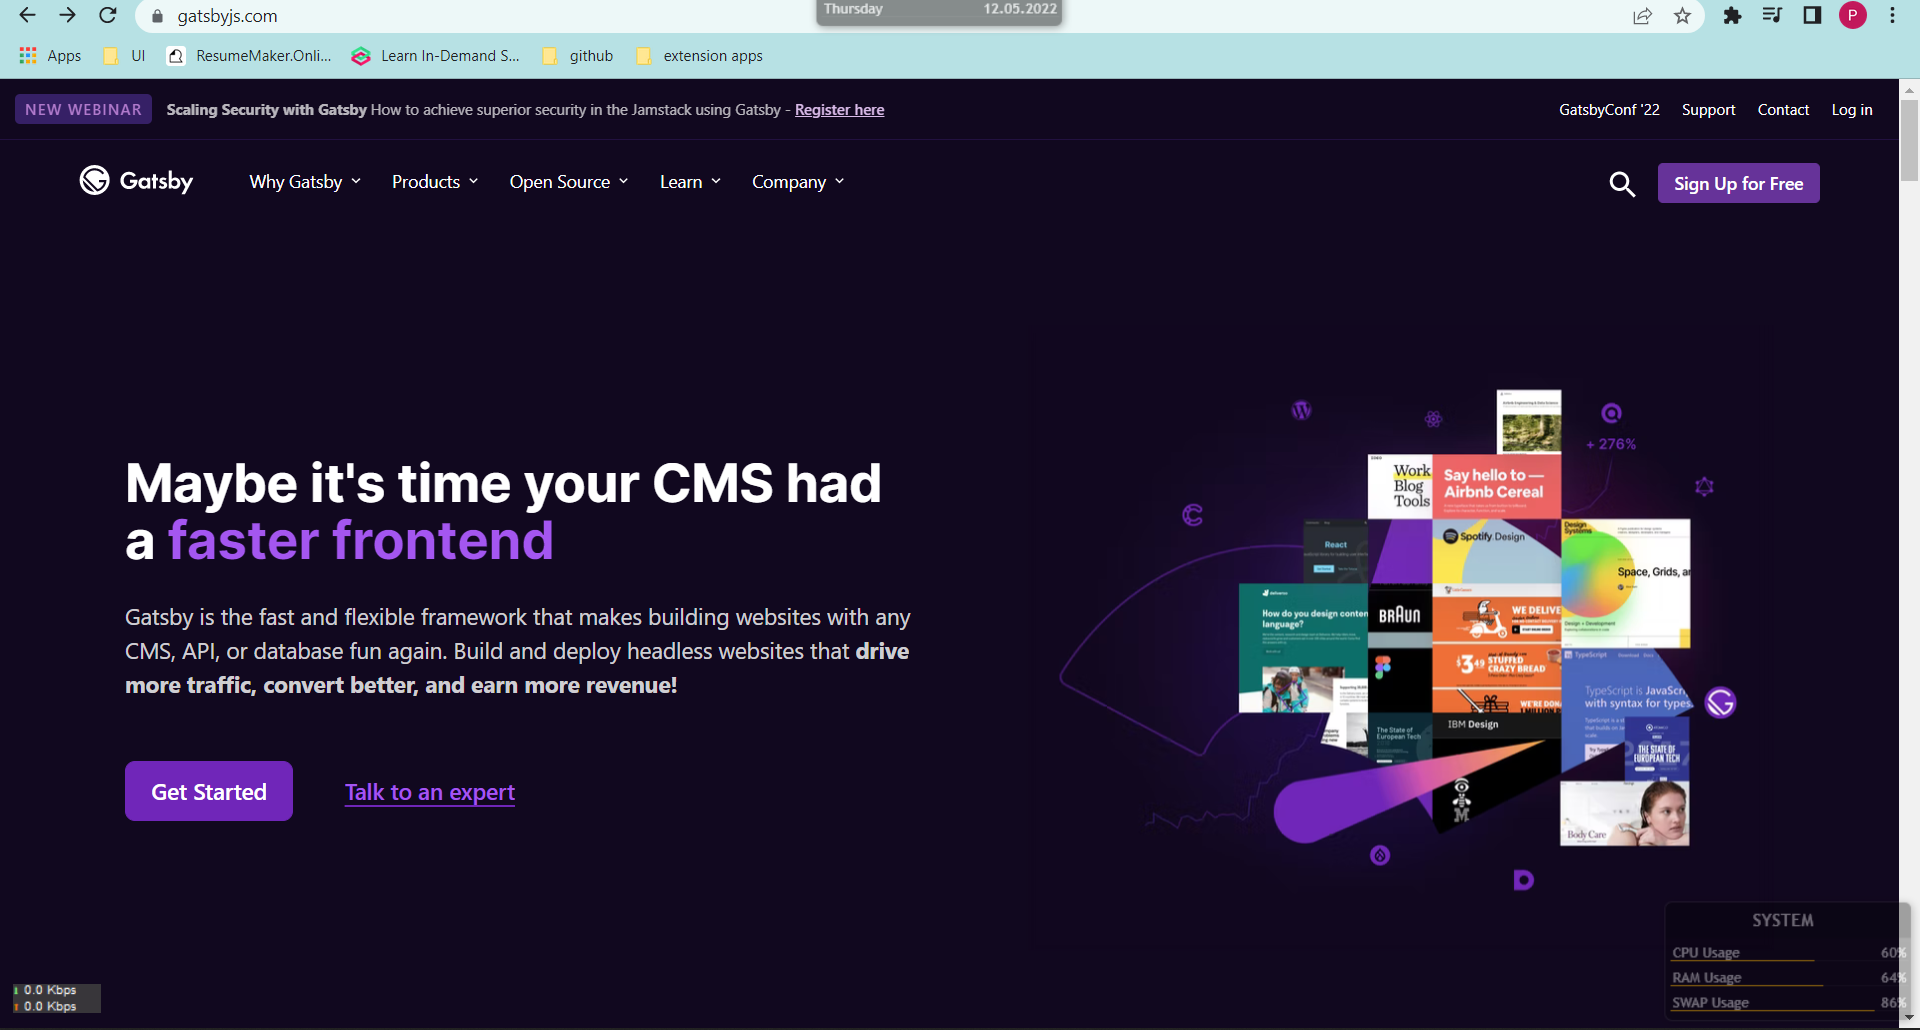Click the Spotify Design showcase thumbnail
This screenshot has width=1920, height=1030.
[x=1496, y=551]
